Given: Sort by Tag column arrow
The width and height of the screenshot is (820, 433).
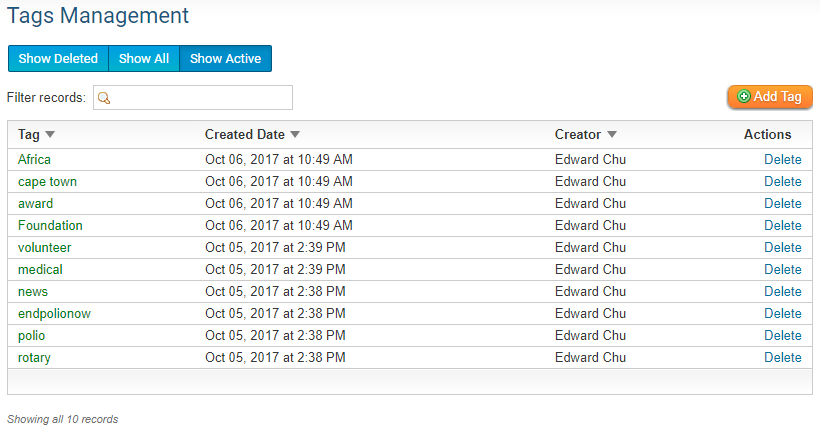Looking at the screenshot, I should point(50,135).
